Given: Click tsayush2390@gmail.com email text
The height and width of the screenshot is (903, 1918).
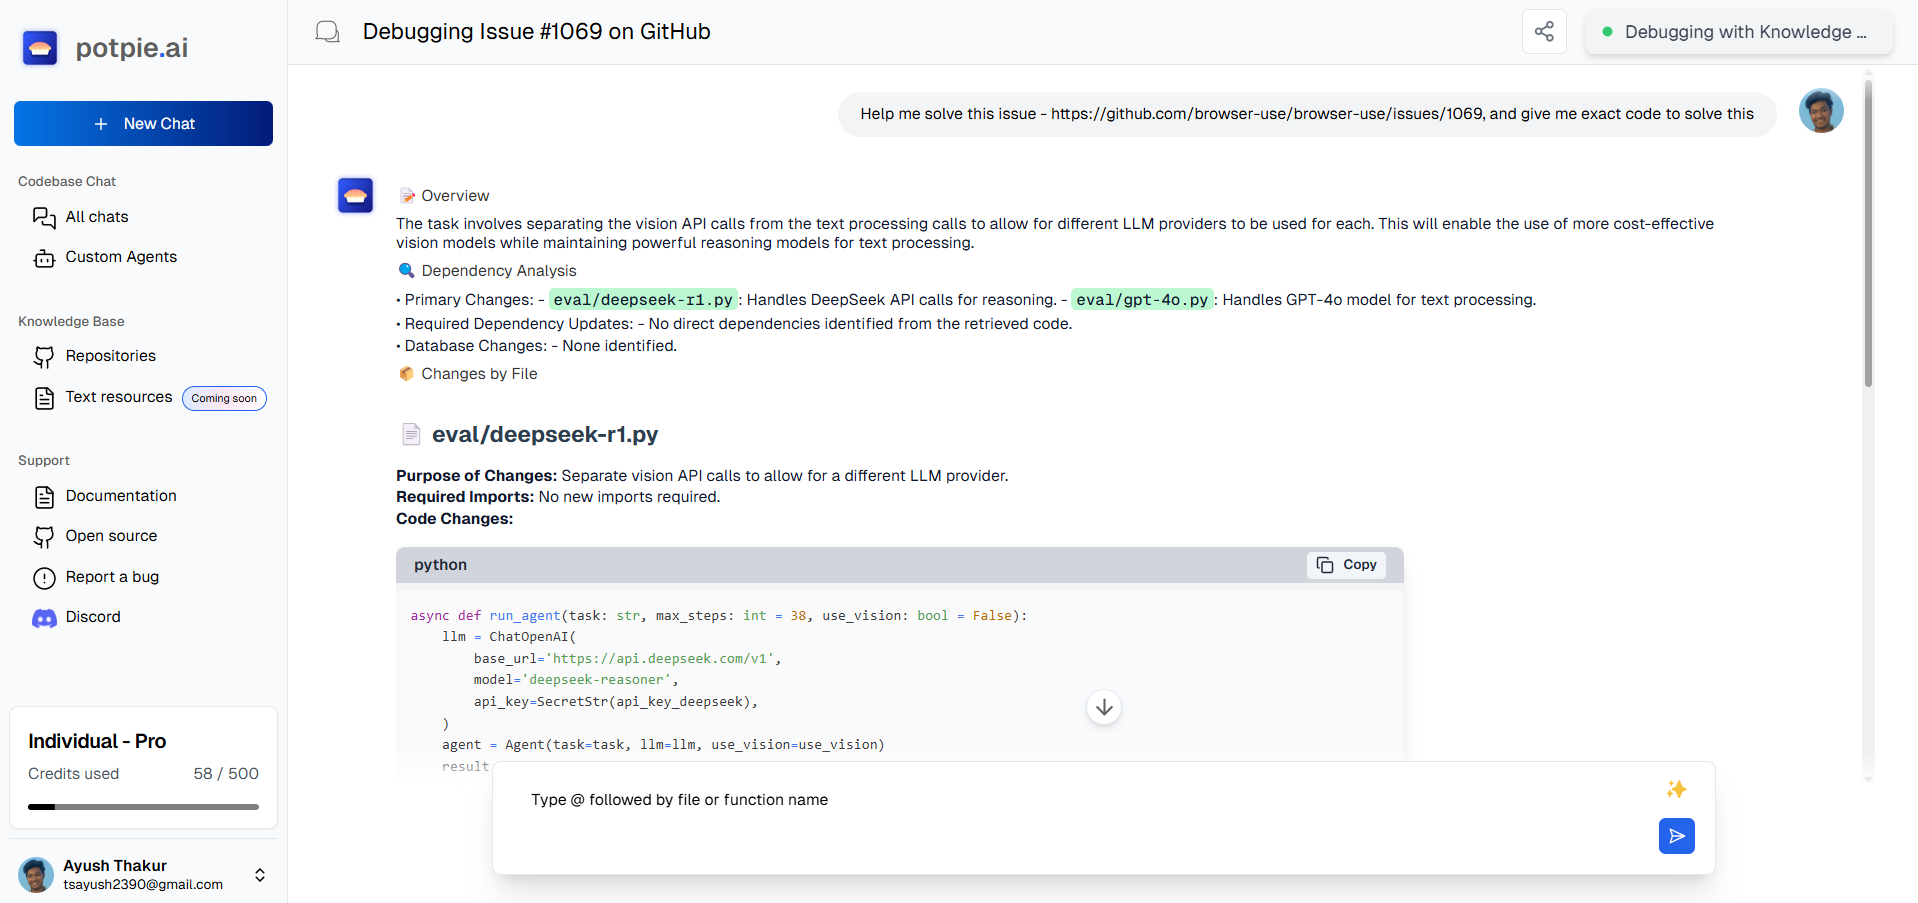Looking at the screenshot, I should tap(143, 885).
